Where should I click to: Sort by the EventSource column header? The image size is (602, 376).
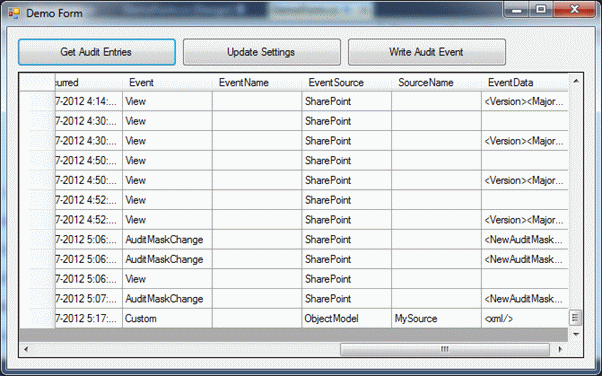[347, 82]
